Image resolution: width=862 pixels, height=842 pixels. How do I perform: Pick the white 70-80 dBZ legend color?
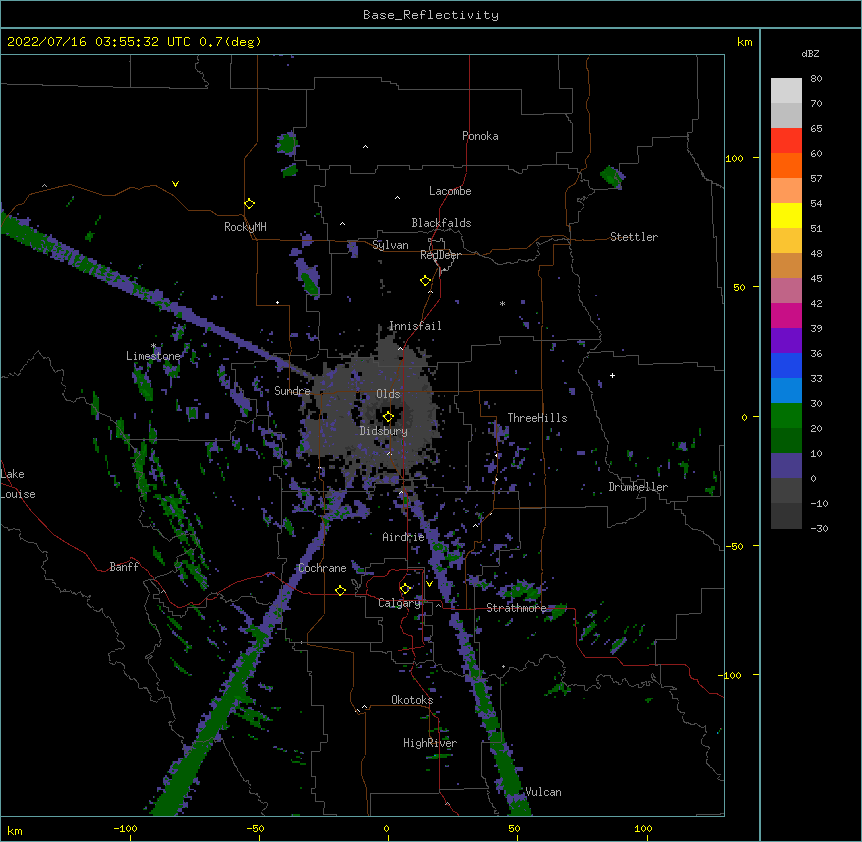pos(786,91)
